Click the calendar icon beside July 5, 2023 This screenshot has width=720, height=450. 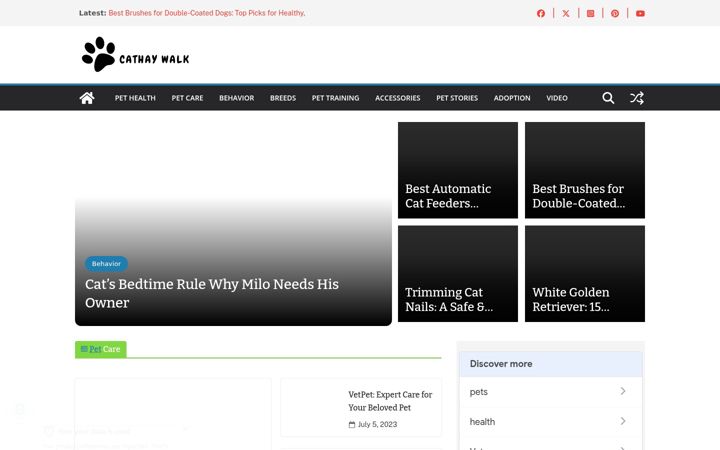[352, 425]
